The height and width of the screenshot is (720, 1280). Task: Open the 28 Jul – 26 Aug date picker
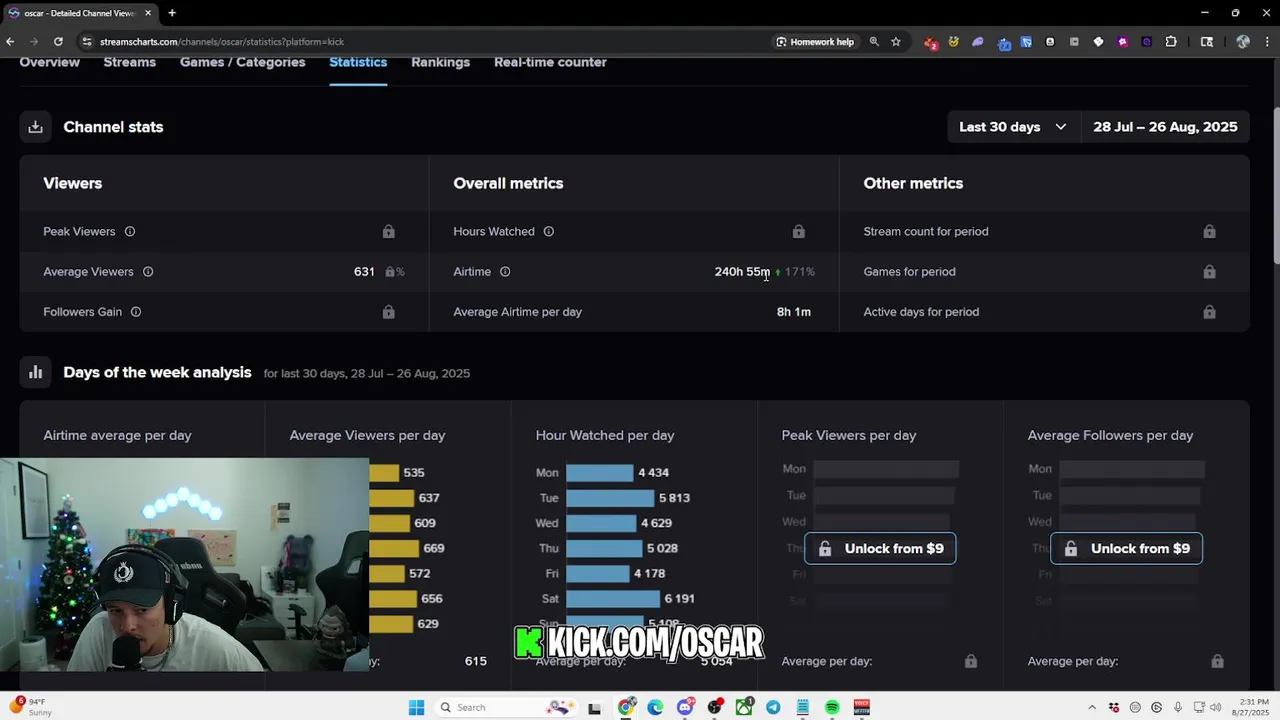(x=1165, y=127)
